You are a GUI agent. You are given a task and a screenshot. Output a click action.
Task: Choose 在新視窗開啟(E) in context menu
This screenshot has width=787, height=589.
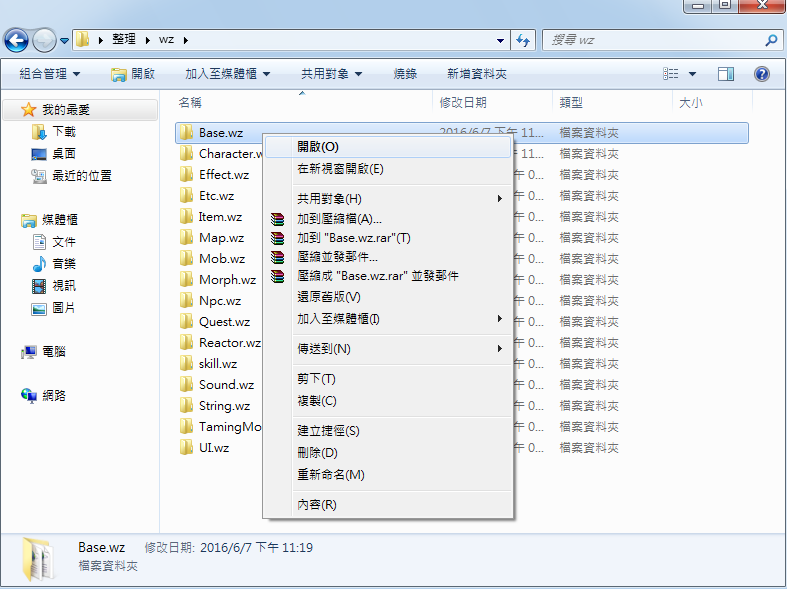[387, 169]
